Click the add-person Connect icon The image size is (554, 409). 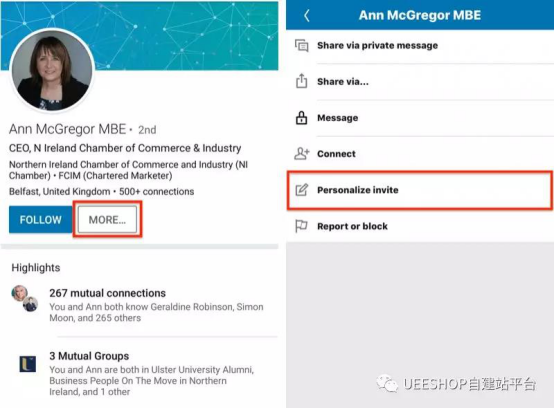(301, 154)
